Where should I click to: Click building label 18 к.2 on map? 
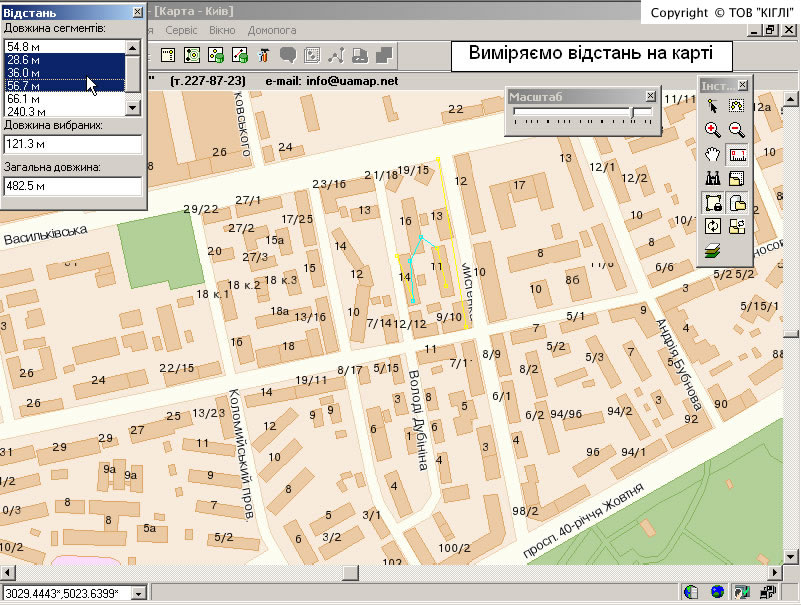click(244, 285)
